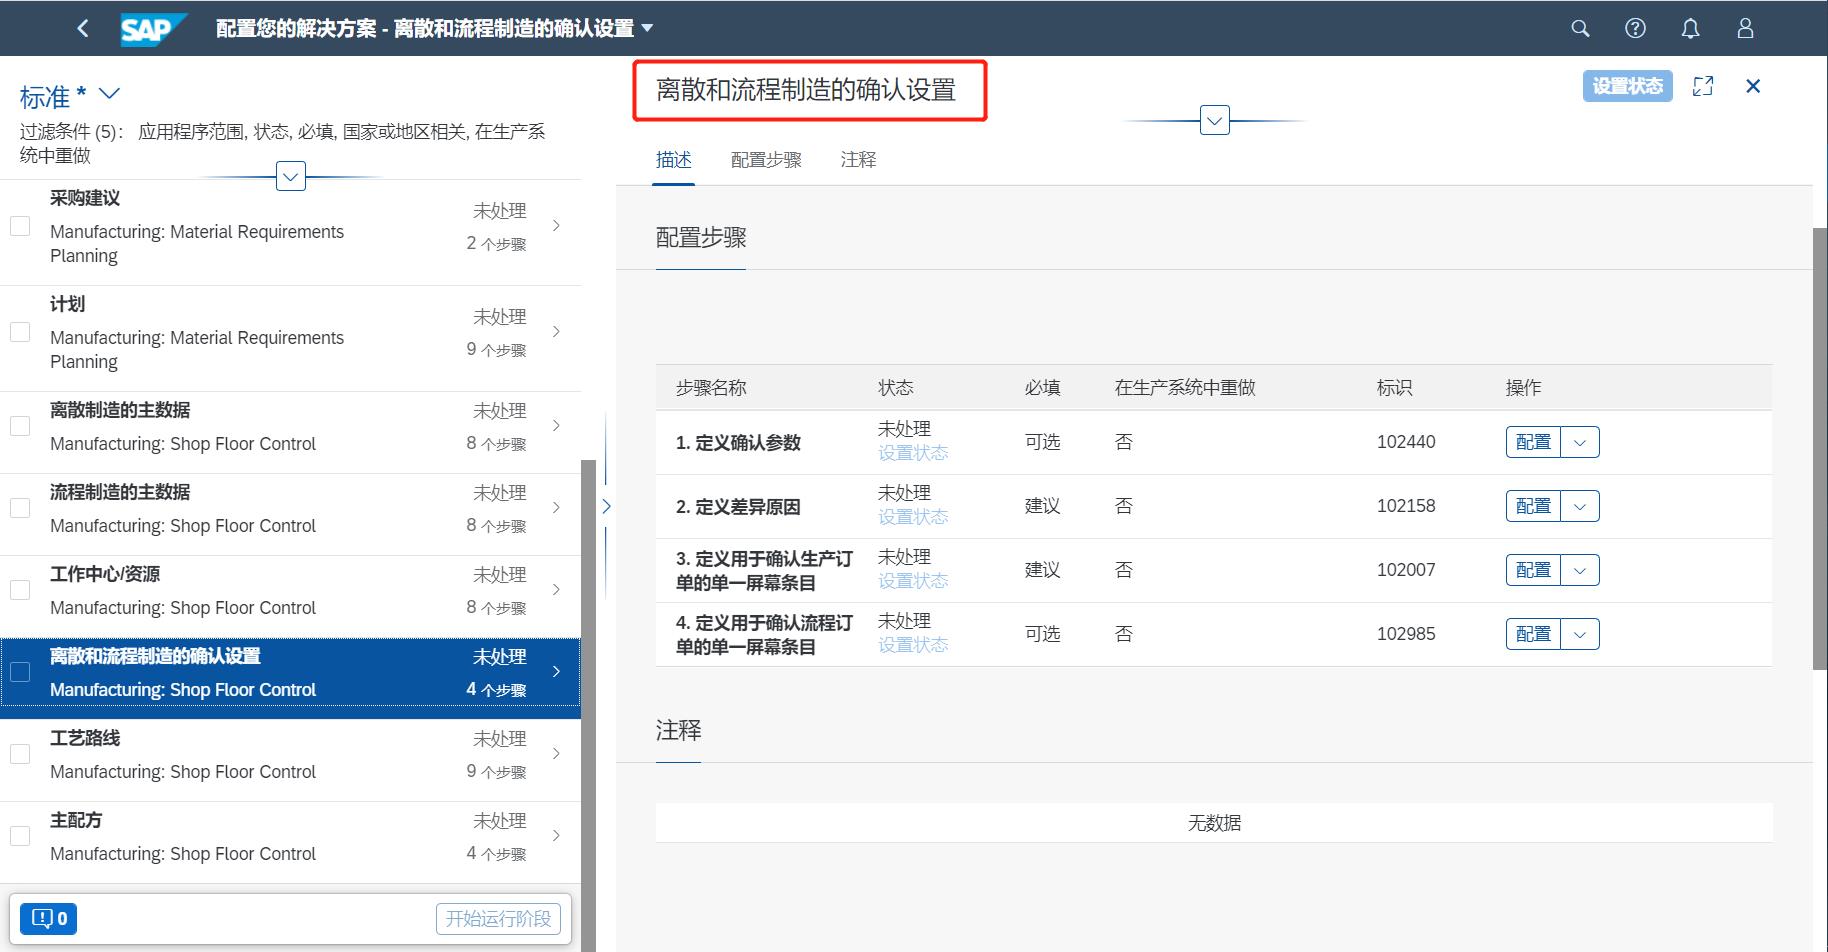The width and height of the screenshot is (1828, 952).
Task: Open the title dropdown in the header
Action: 648,28
